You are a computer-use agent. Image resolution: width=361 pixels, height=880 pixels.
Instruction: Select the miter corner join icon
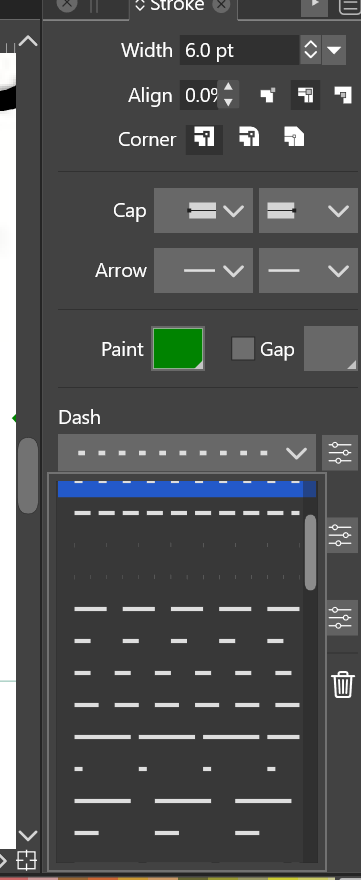(204, 139)
